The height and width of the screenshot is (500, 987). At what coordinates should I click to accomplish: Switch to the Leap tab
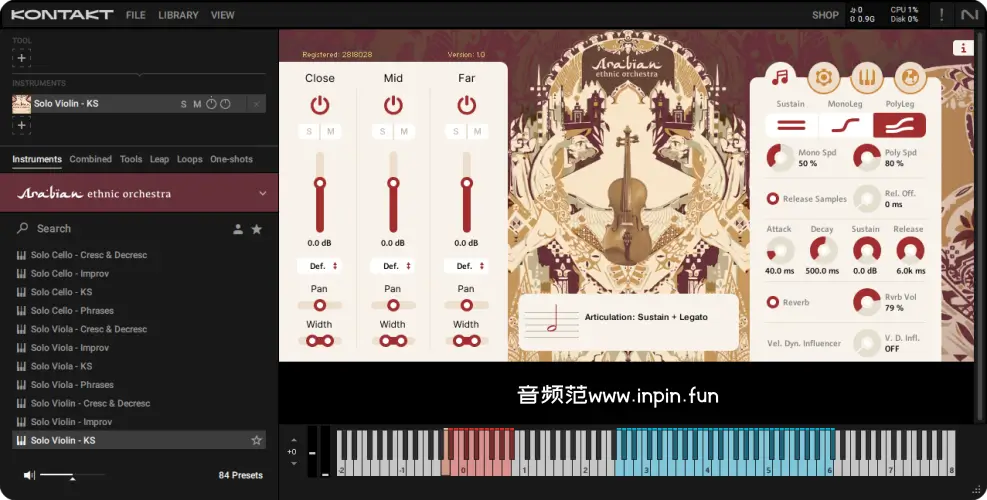coord(159,159)
